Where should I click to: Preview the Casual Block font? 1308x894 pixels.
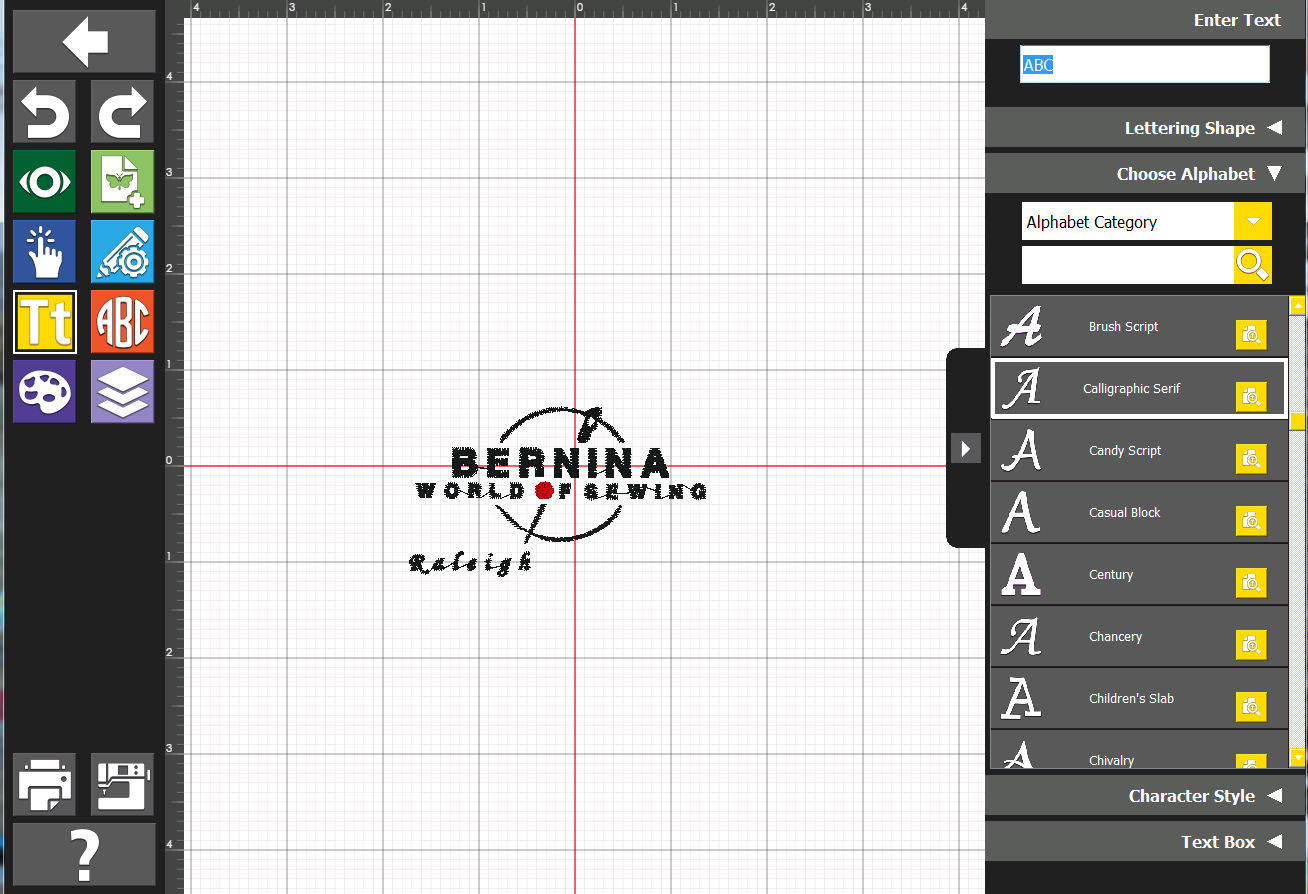coord(1251,521)
